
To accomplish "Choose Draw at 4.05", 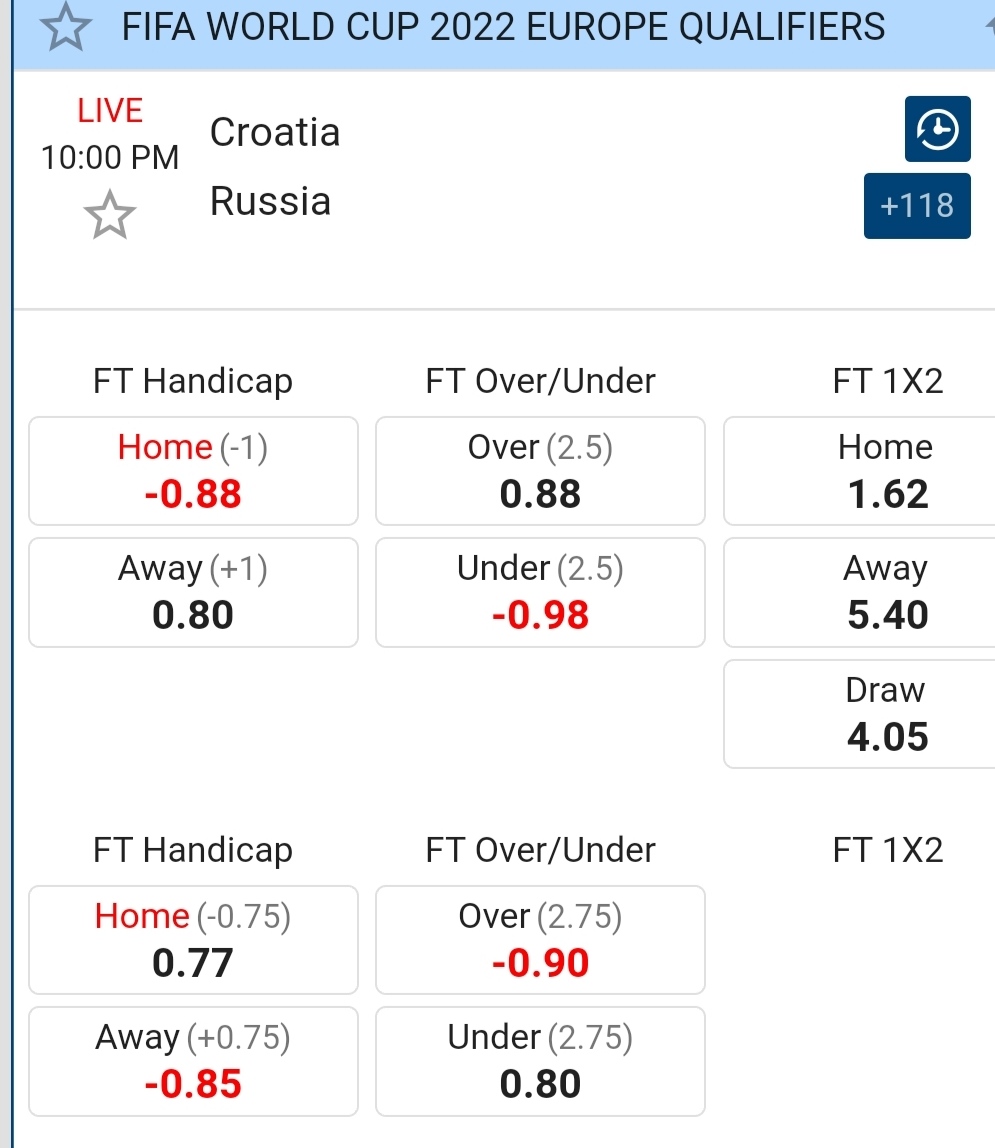I will coord(886,714).
